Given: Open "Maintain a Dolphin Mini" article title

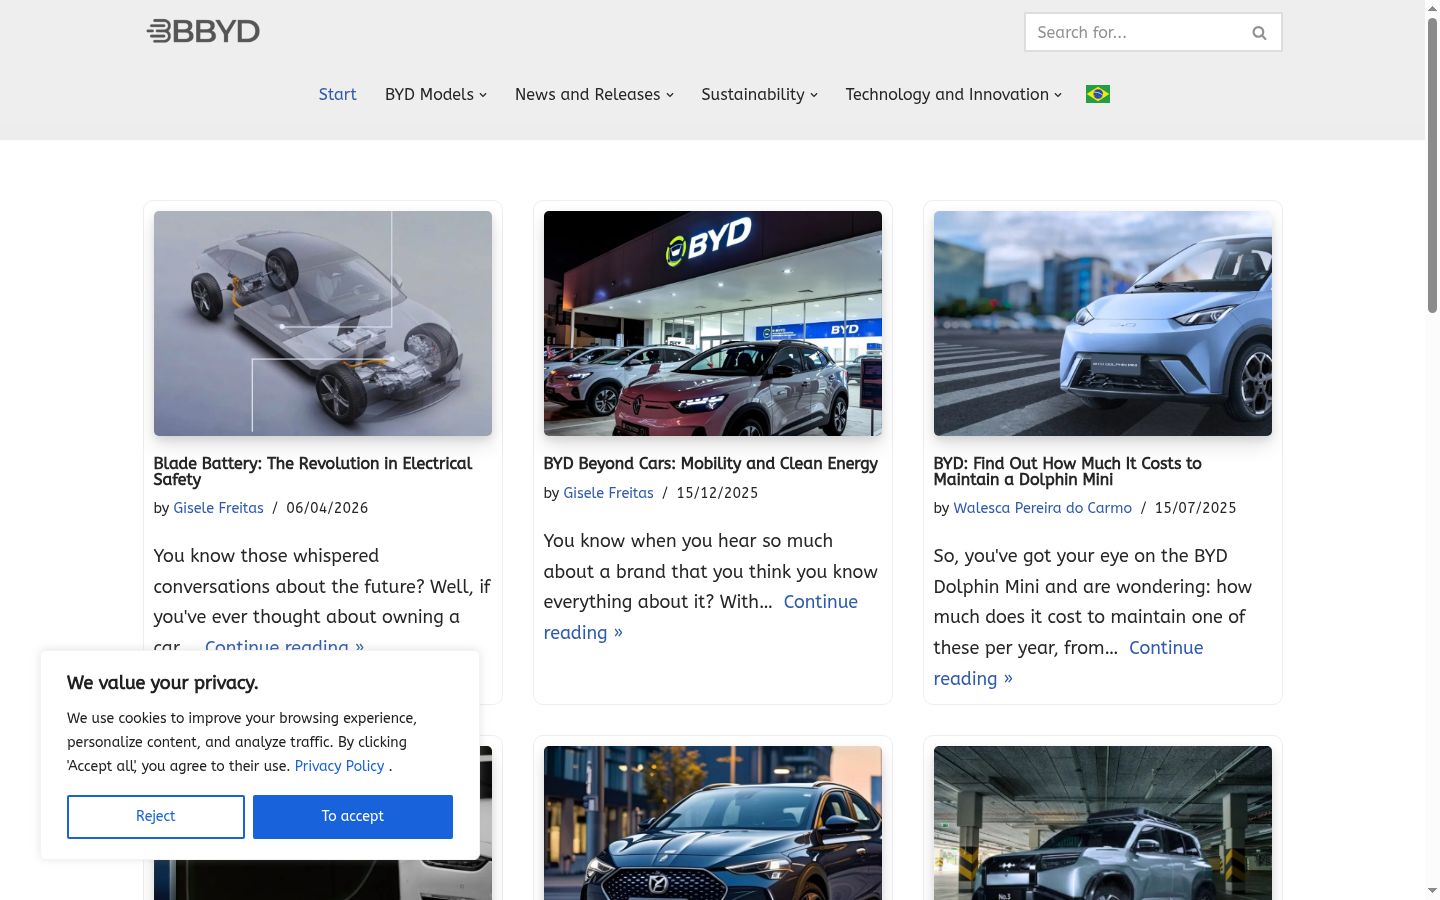Looking at the screenshot, I should [x=1068, y=471].
